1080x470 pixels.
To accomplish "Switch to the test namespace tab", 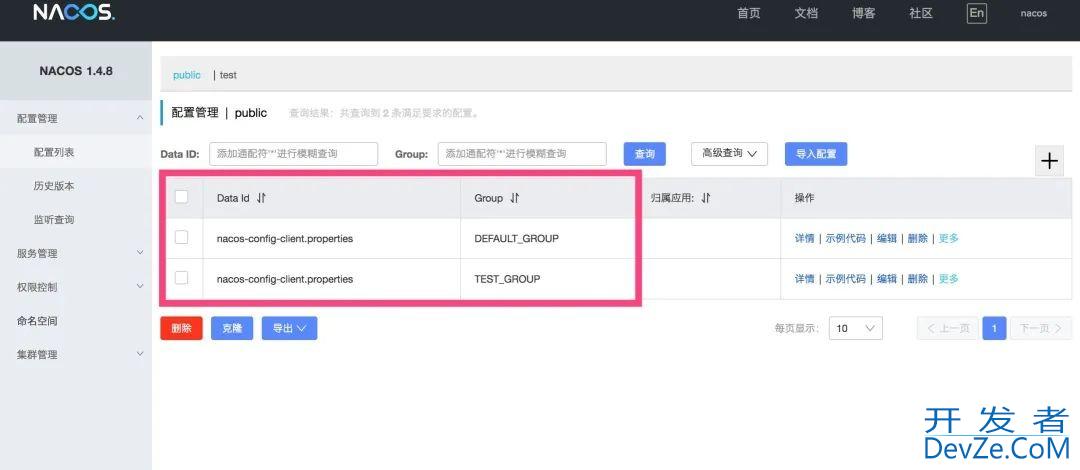I will (x=228, y=75).
